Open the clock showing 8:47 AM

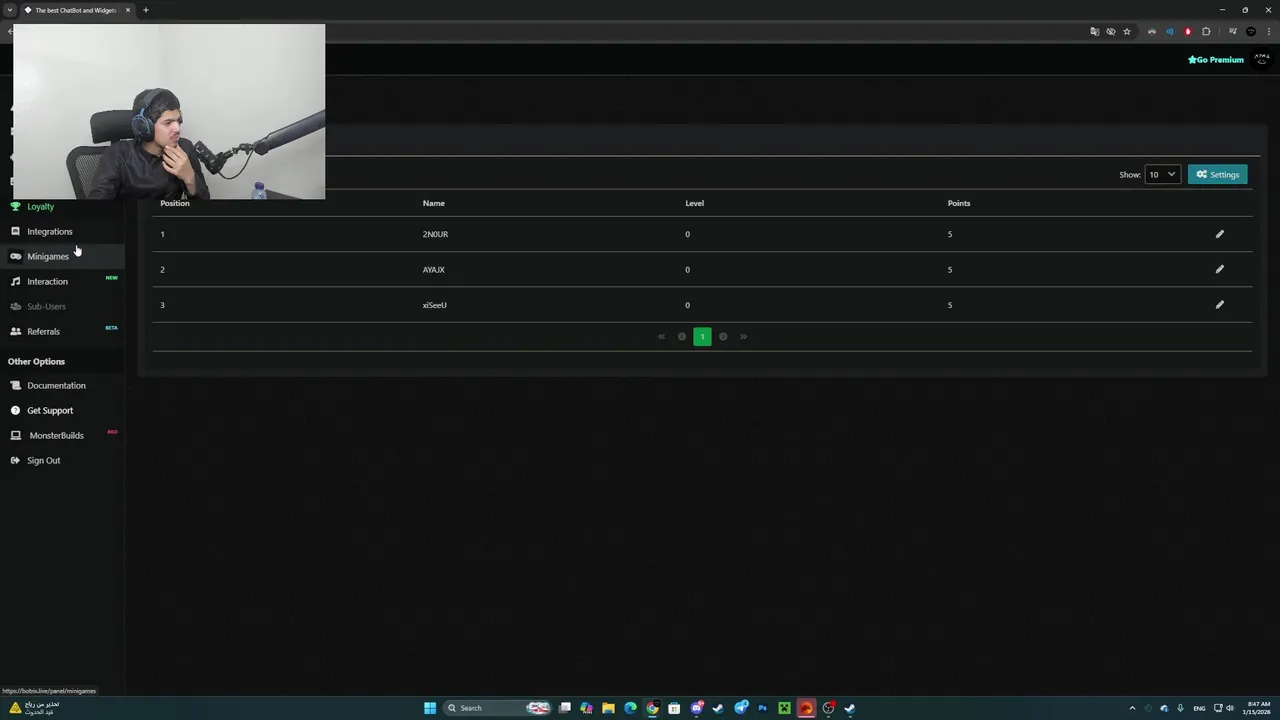[x=1257, y=708]
